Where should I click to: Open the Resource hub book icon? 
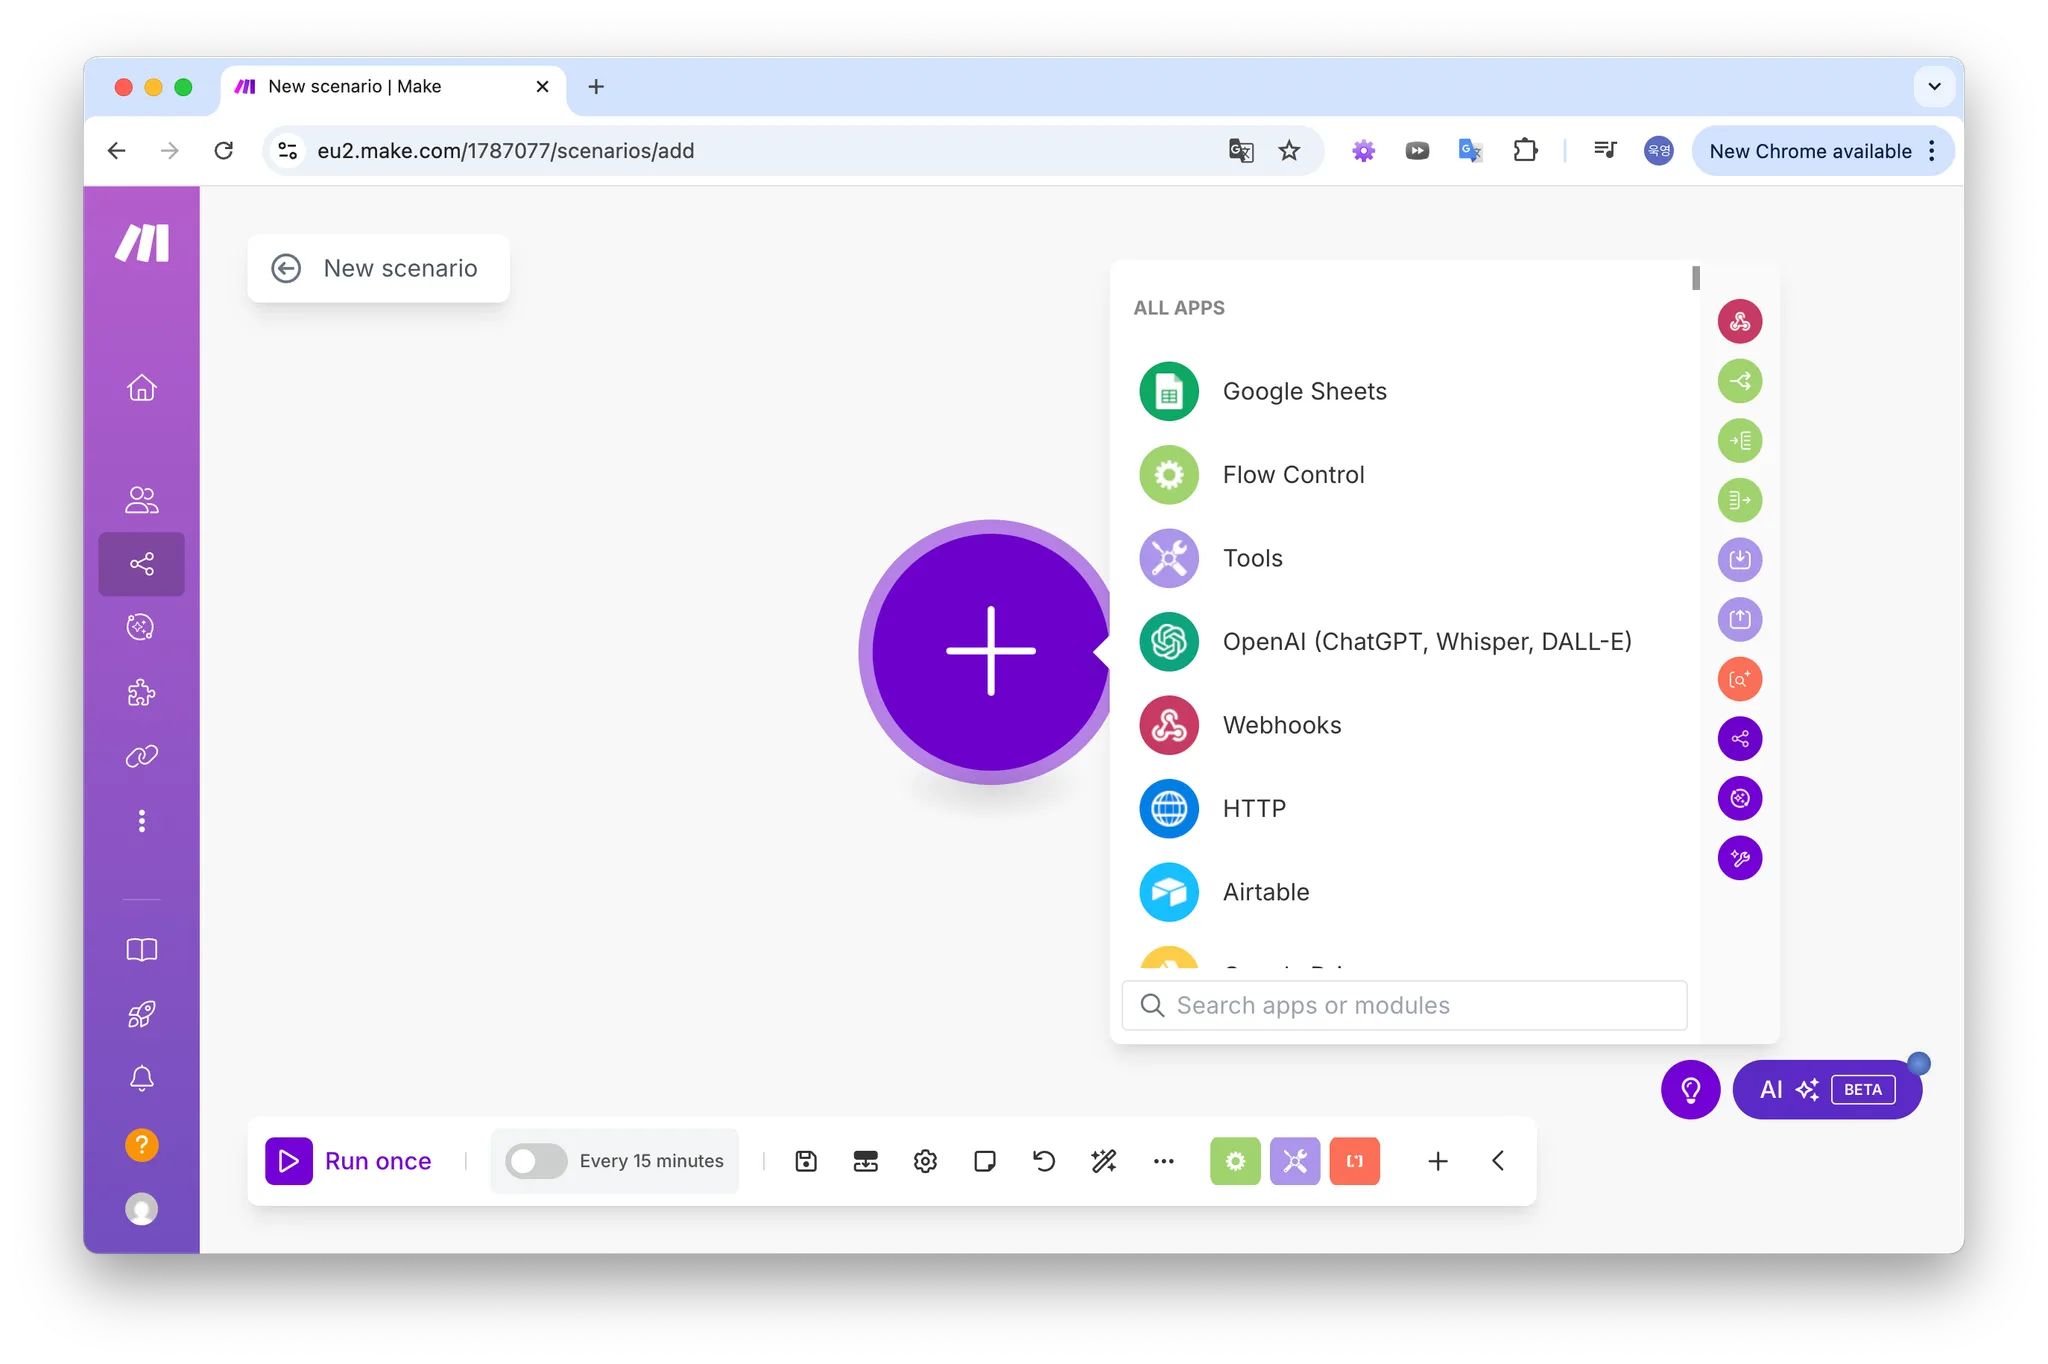tap(141, 950)
